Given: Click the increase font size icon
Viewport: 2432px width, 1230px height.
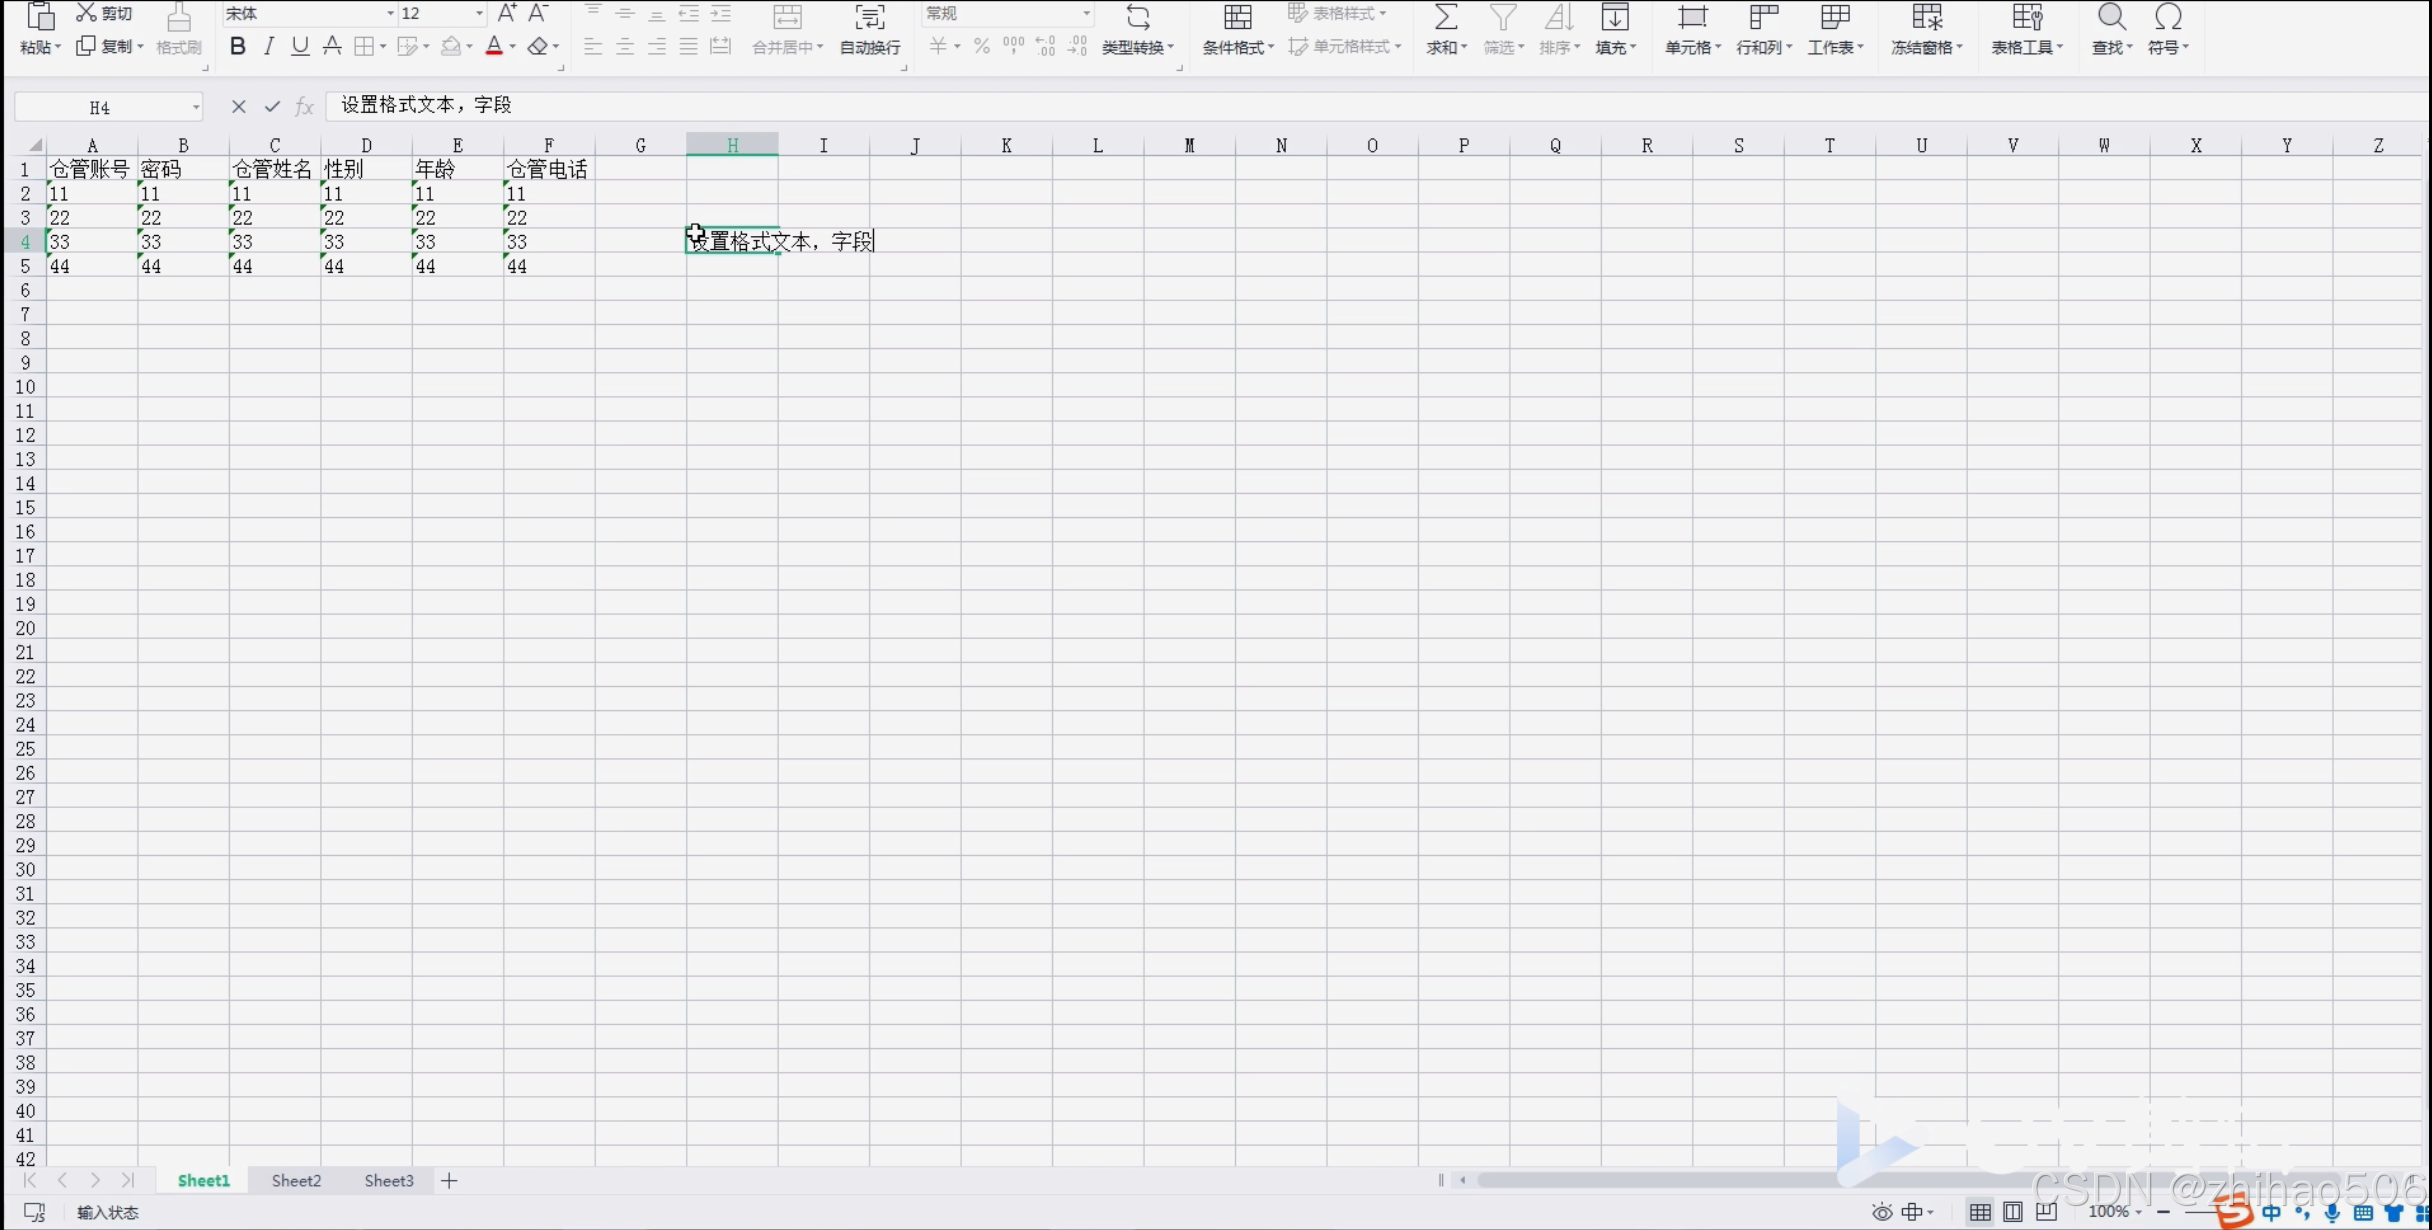Looking at the screenshot, I should [x=507, y=13].
